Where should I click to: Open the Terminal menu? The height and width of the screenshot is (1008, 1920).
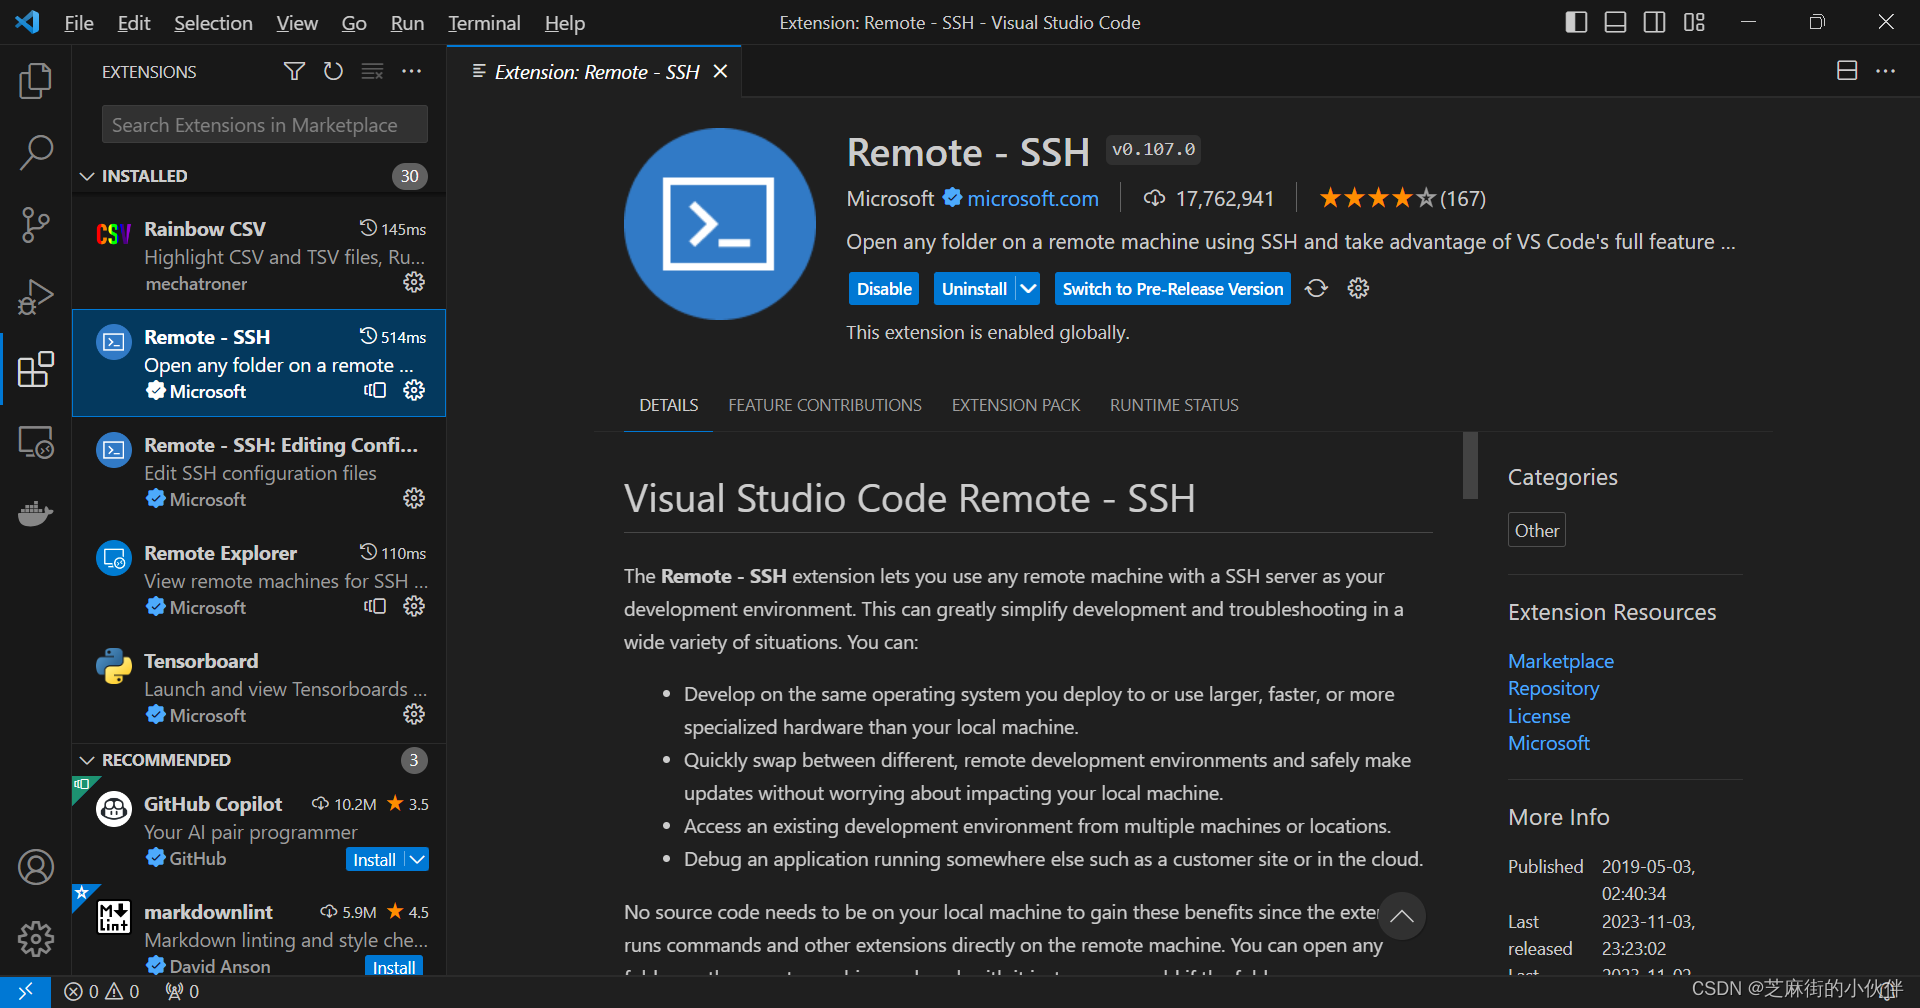pos(484,22)
